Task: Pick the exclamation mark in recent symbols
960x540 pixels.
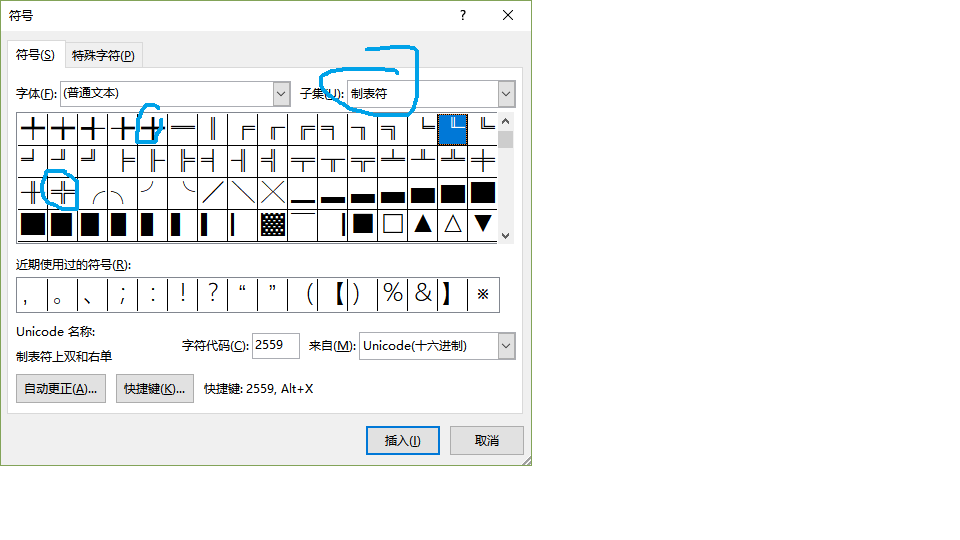Action: pyautogui.click(x=182, y=294)
